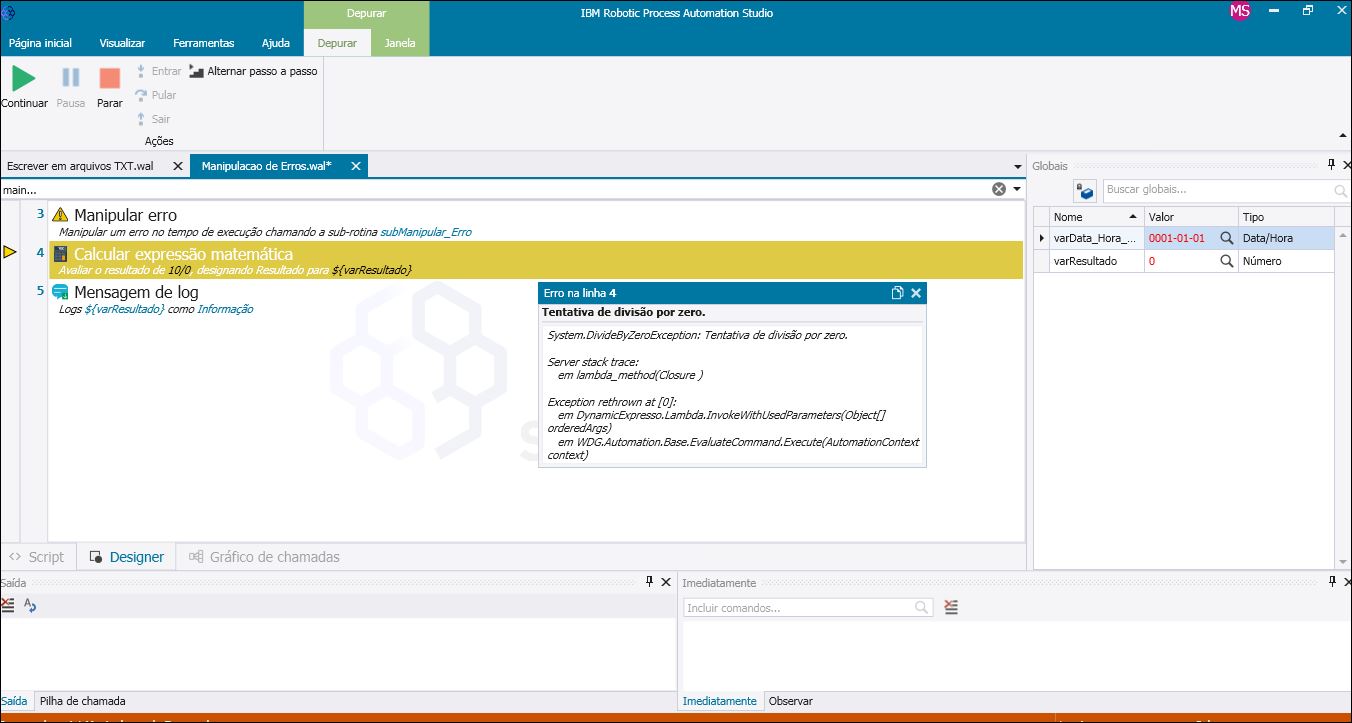Screen dimensions: 1352x723
Task: Clear the Saída output log
Action: pyautogui.click(x=8, y=605)
